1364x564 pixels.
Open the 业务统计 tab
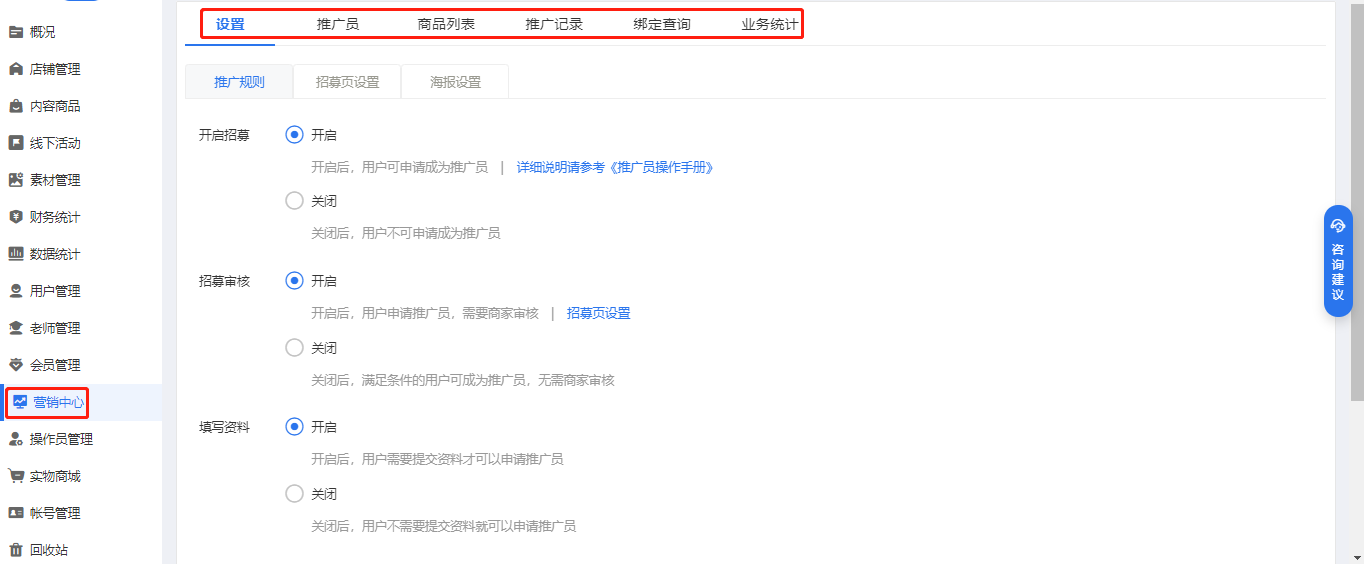(x=770, y=24)
